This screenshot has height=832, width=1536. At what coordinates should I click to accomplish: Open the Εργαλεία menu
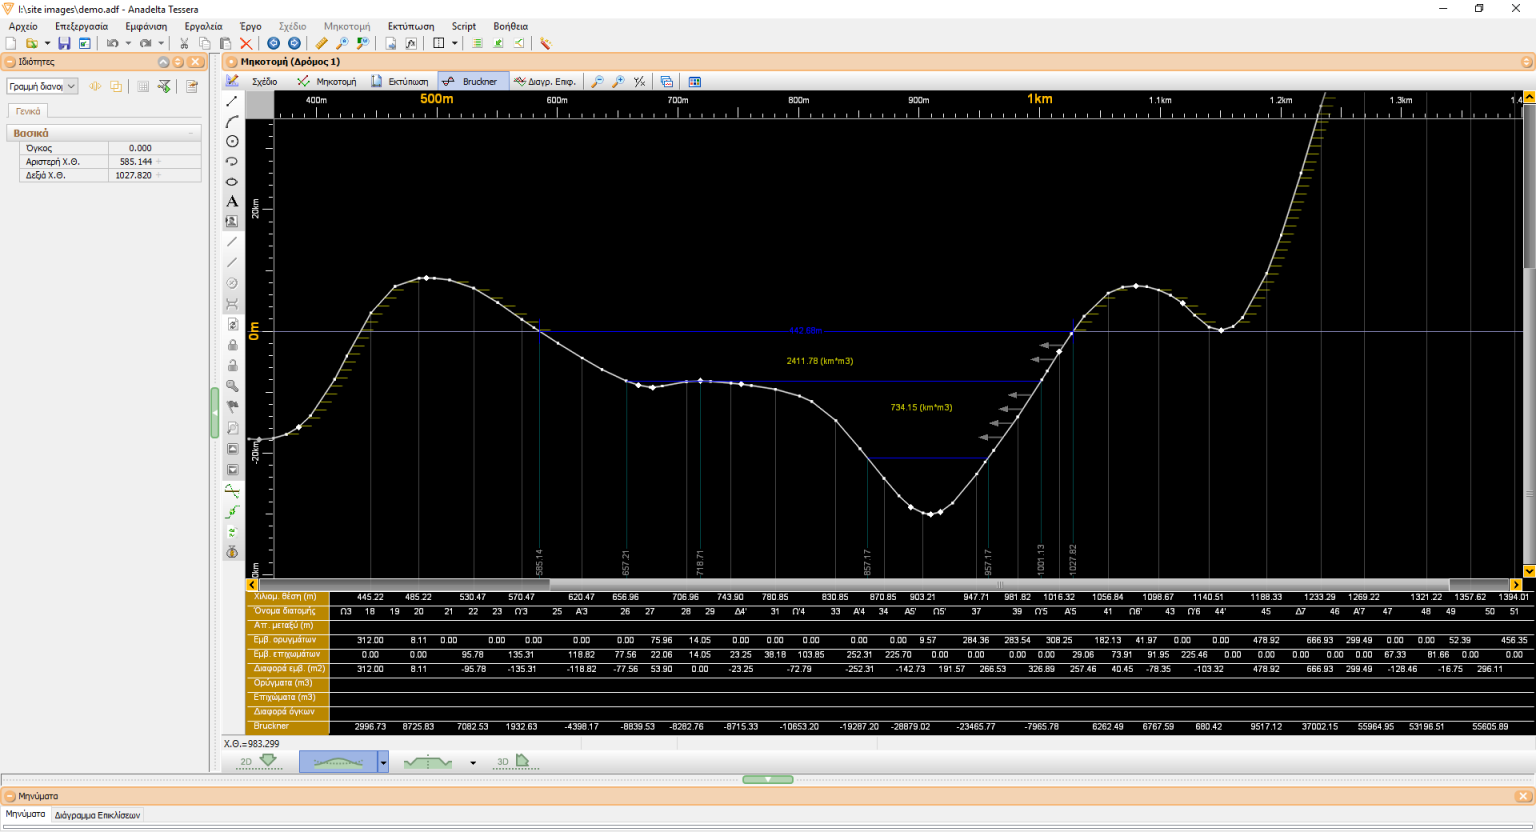coord(202,26)
